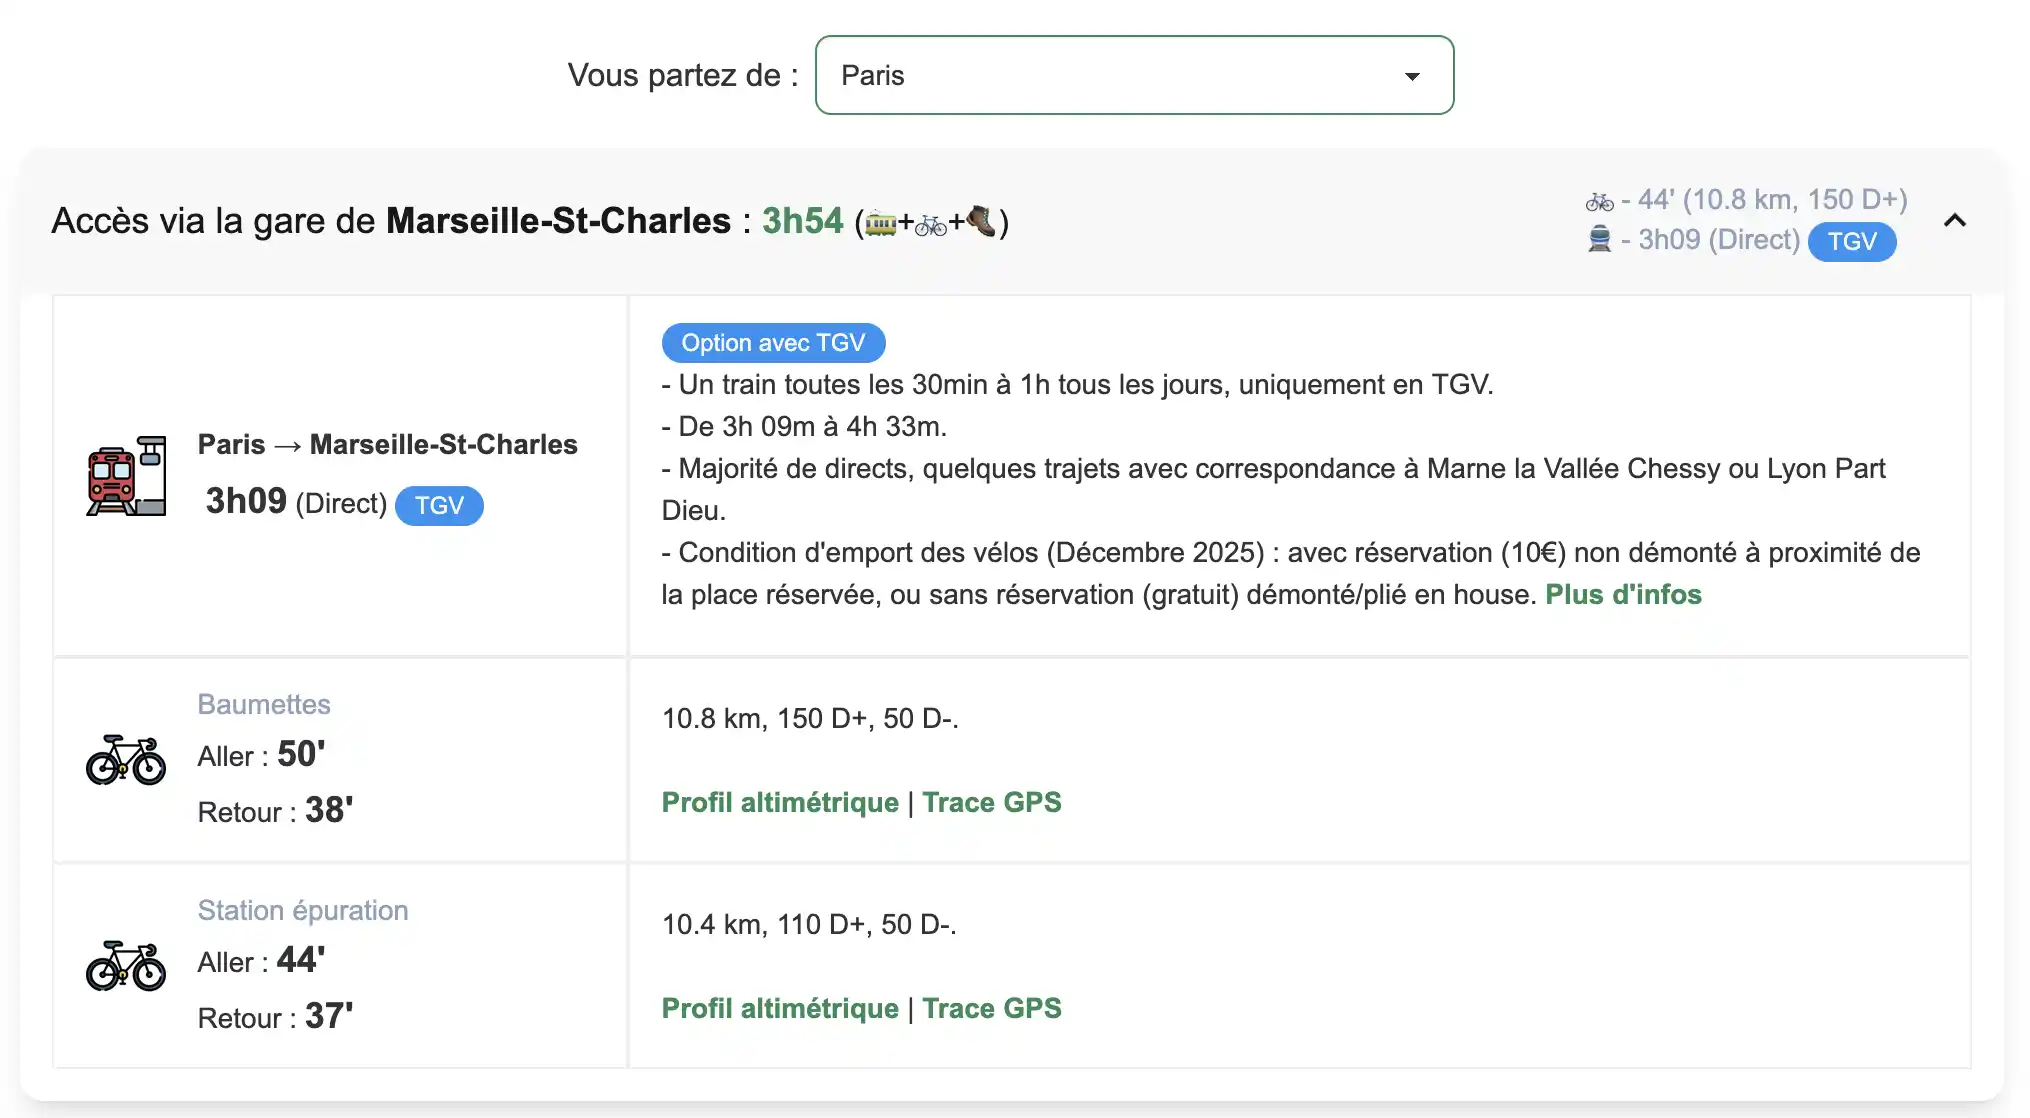
Task: Click the train station icon beside Paris route
Action: coord(126,476)
